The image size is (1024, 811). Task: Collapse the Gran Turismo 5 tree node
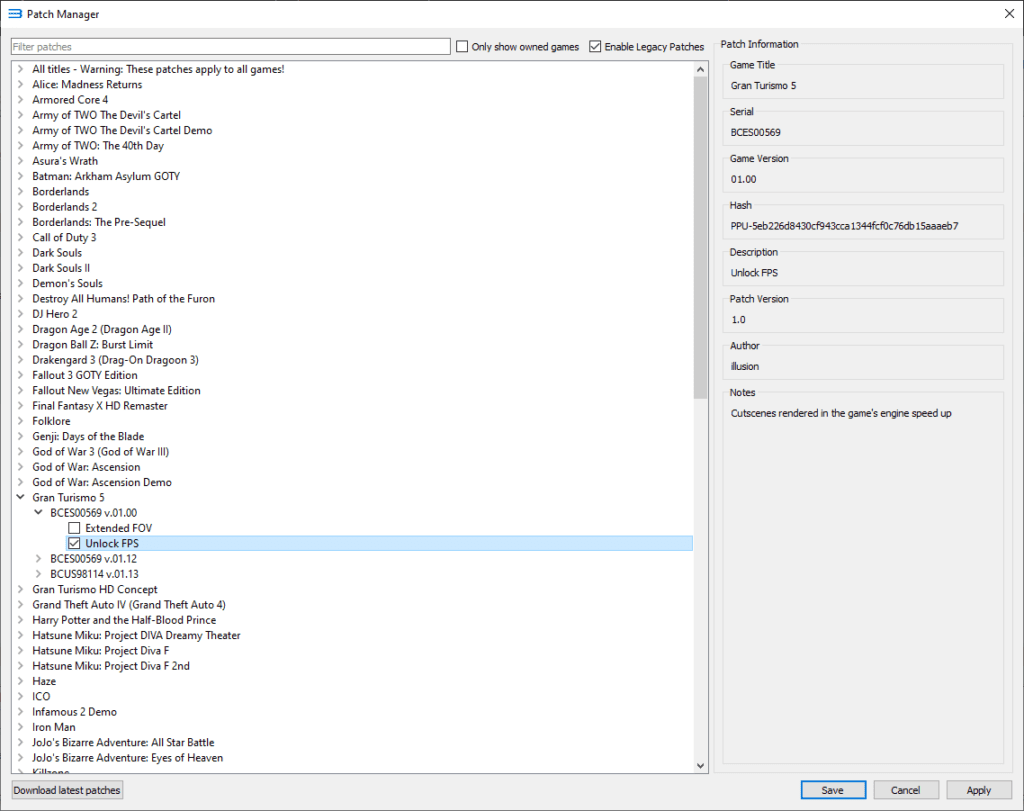point(21,497)
